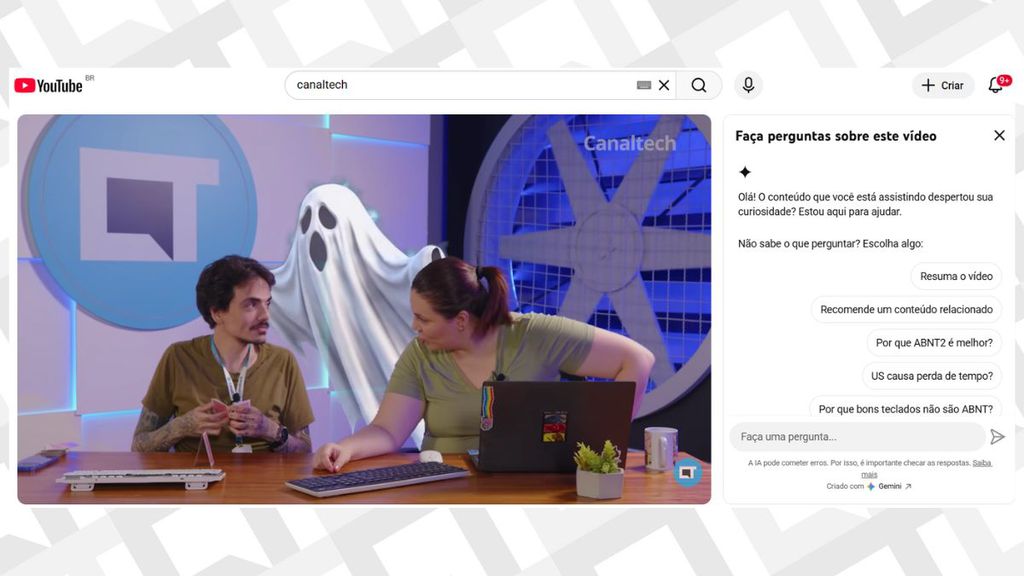The width and height of the screenshot is (1024, 576).
Task: Open the on-screen keyboard in search bar
Action: [x=644, y=86]
